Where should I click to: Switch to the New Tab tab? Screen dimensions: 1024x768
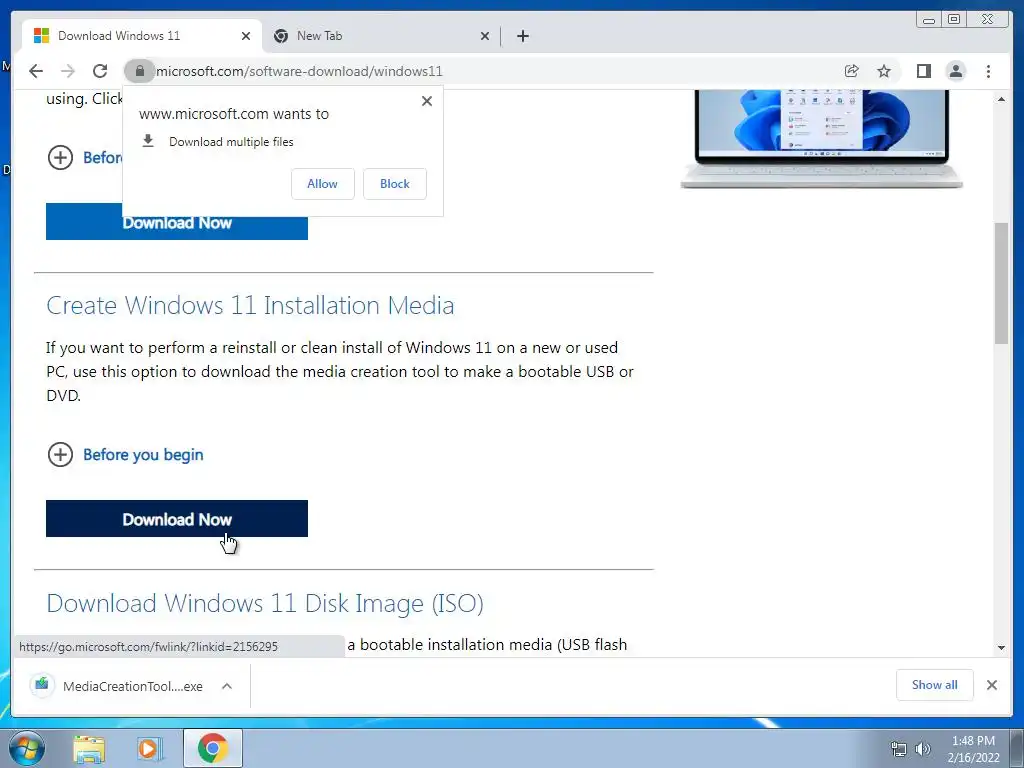point(381,36)
